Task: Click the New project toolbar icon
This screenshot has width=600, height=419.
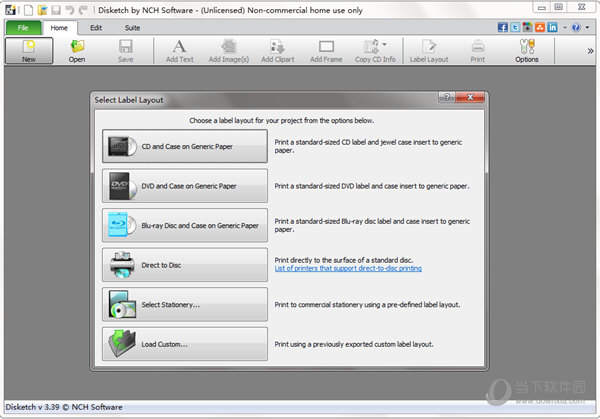Action: [x=29, y=51]
